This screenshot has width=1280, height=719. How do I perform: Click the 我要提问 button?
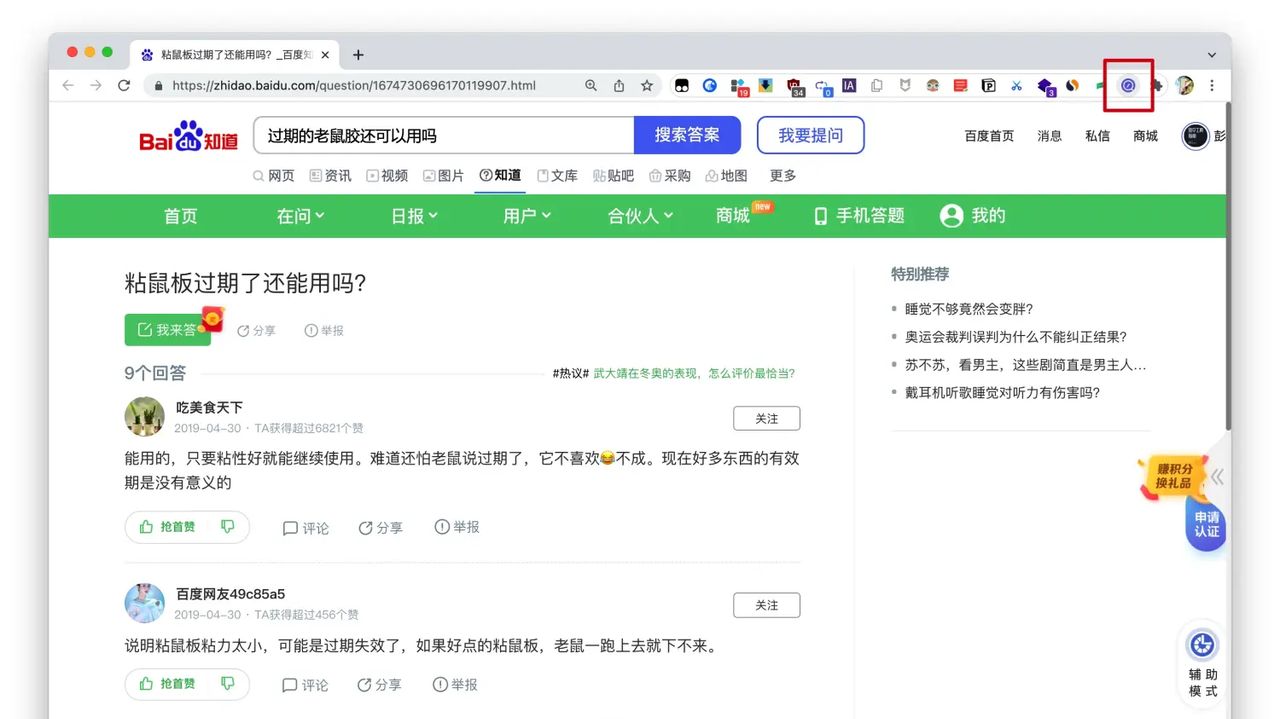click(x=810, y=135)
